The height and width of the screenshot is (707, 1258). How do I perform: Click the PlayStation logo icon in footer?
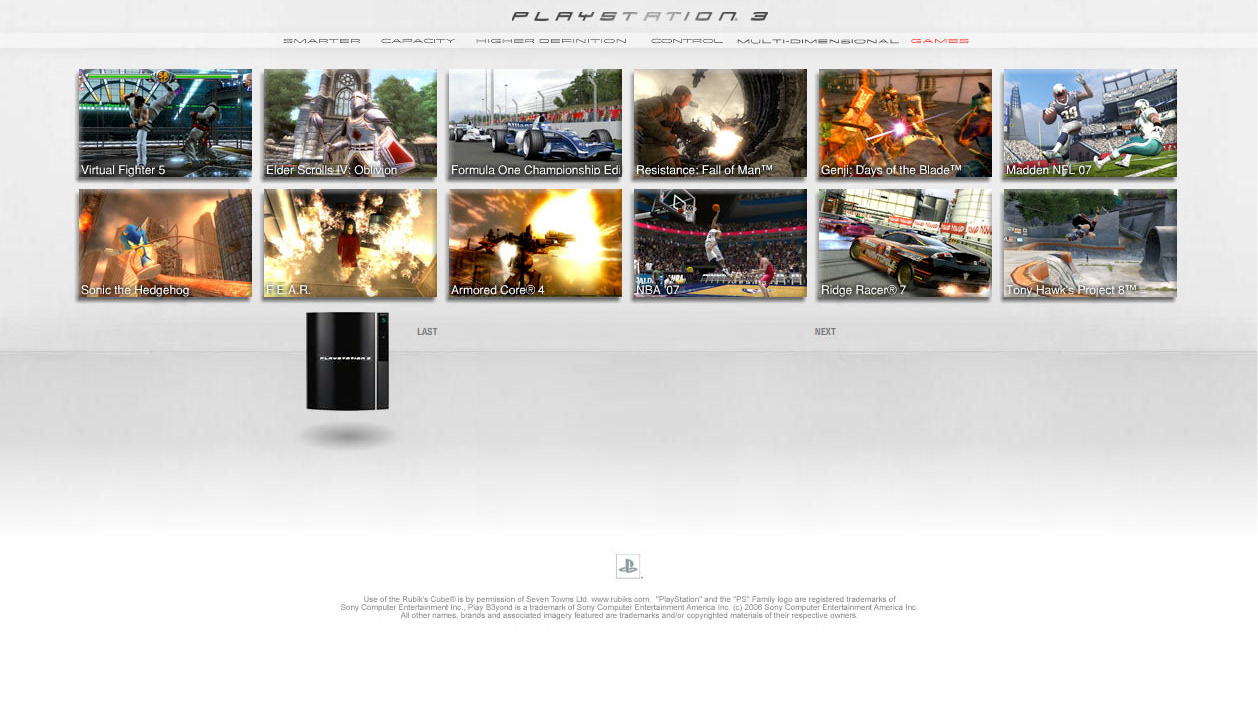628,566
